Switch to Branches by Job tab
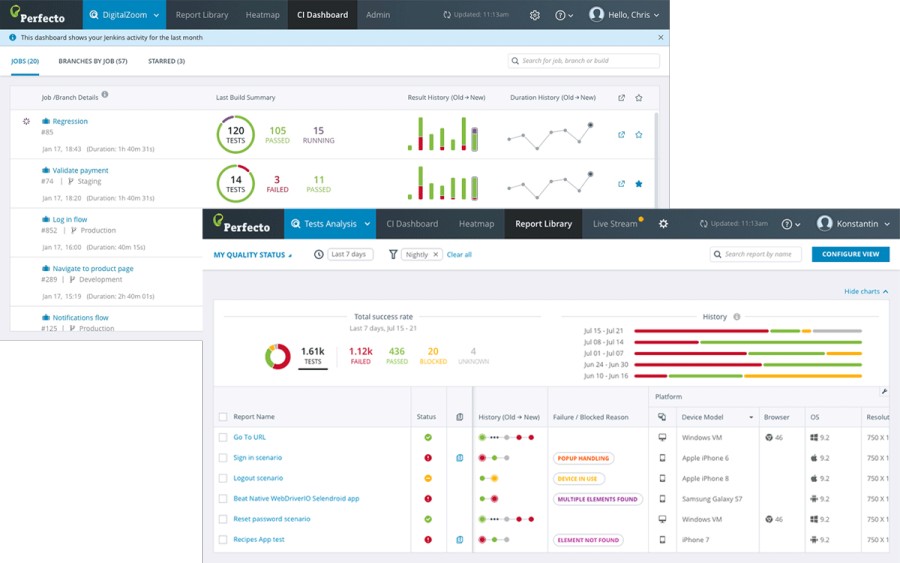 tap(93, 61)
